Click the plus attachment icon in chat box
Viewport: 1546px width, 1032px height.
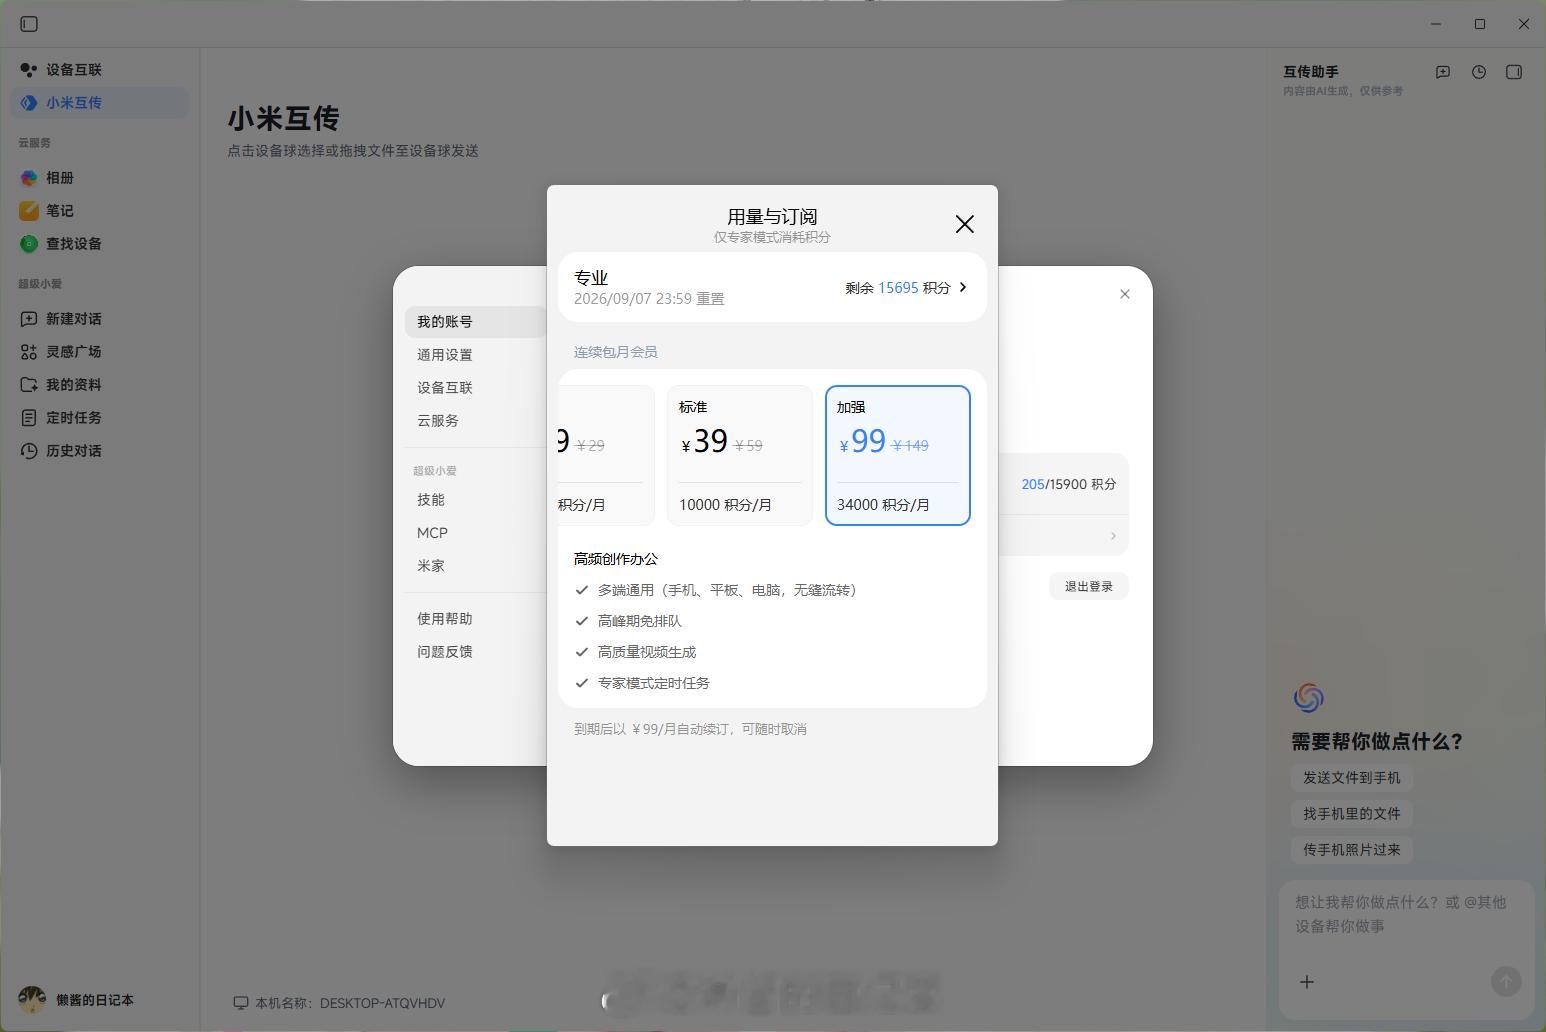click(1307, 982)
